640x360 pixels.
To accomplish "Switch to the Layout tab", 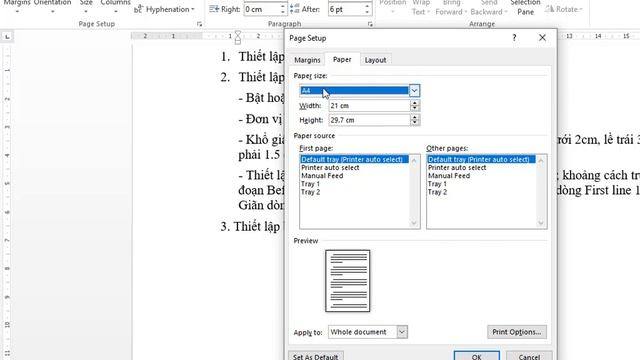I will pyautogui.click(x=376, y=60).
